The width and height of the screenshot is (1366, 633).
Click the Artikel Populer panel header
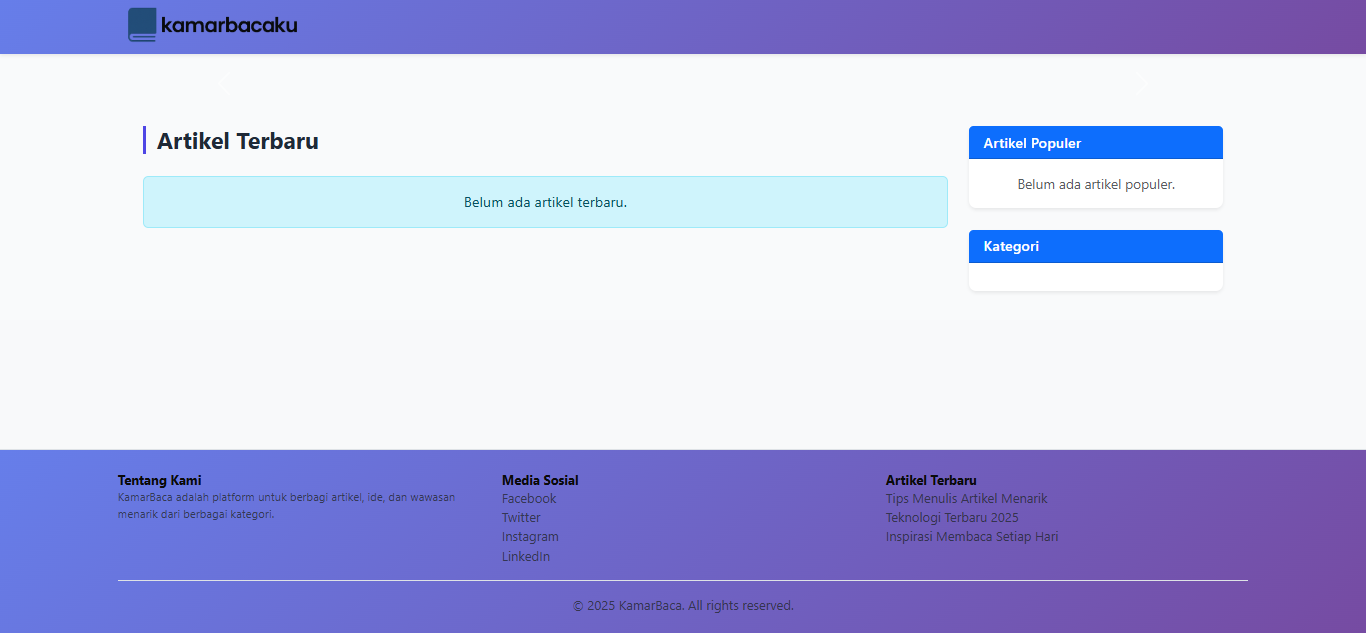point(1095,143)
